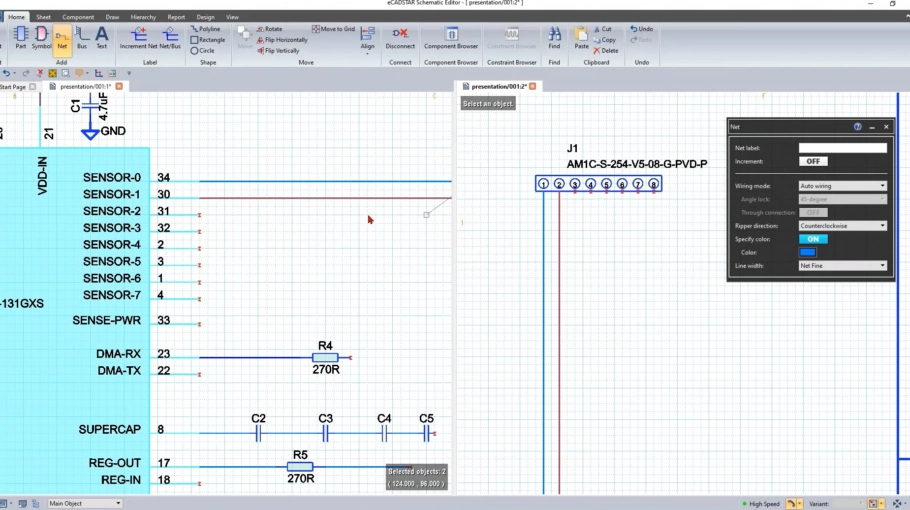Viewport: 910px width, 510px height.
Task: Open help in the Net panel
Action: (857, 127)
